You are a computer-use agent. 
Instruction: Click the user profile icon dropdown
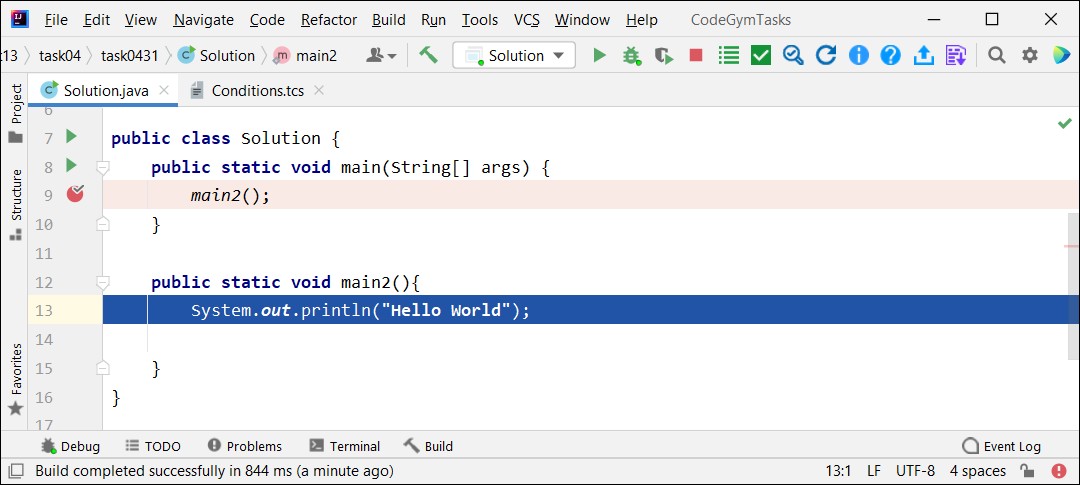381,55
